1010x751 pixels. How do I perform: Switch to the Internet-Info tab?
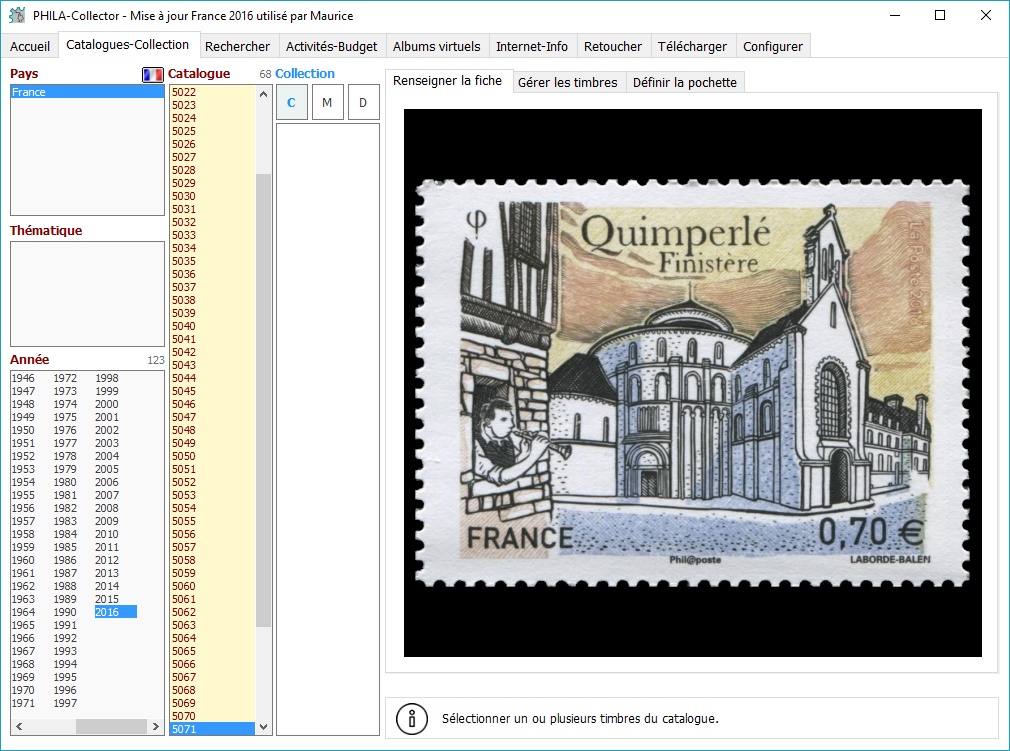pyautogui.click(x=532, y=46)
